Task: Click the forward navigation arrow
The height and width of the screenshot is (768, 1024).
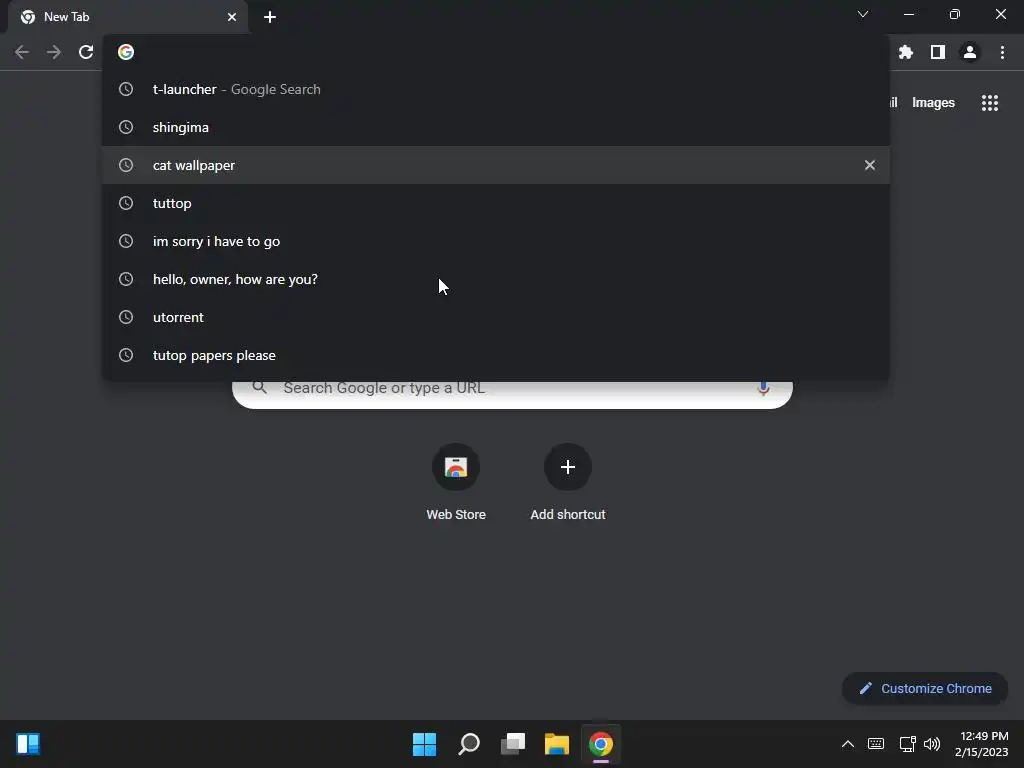Action: pos(54,52)
